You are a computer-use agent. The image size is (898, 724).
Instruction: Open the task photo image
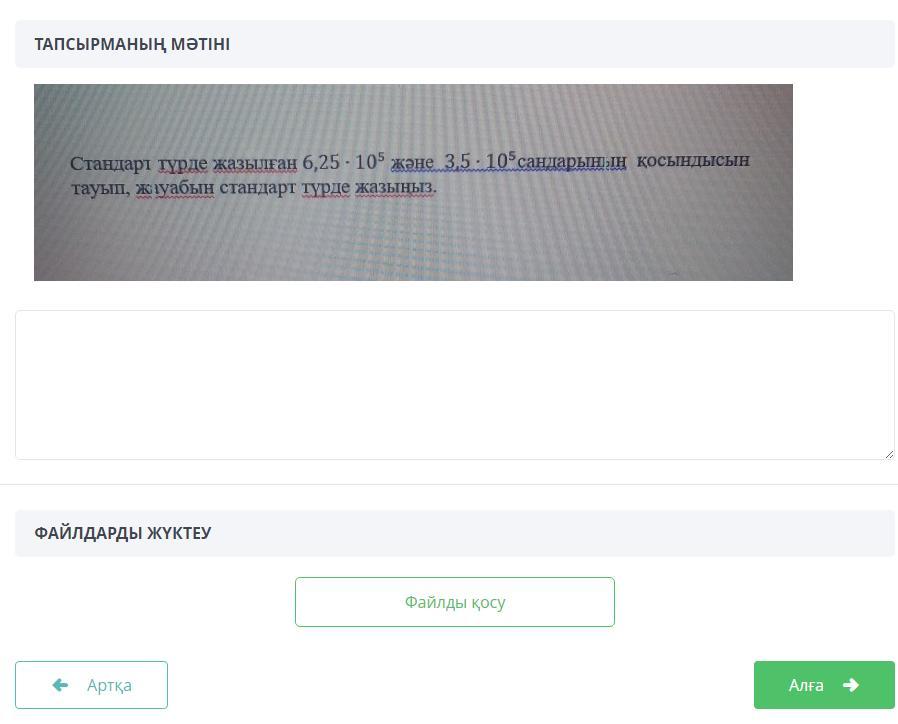tap(413, 182)
